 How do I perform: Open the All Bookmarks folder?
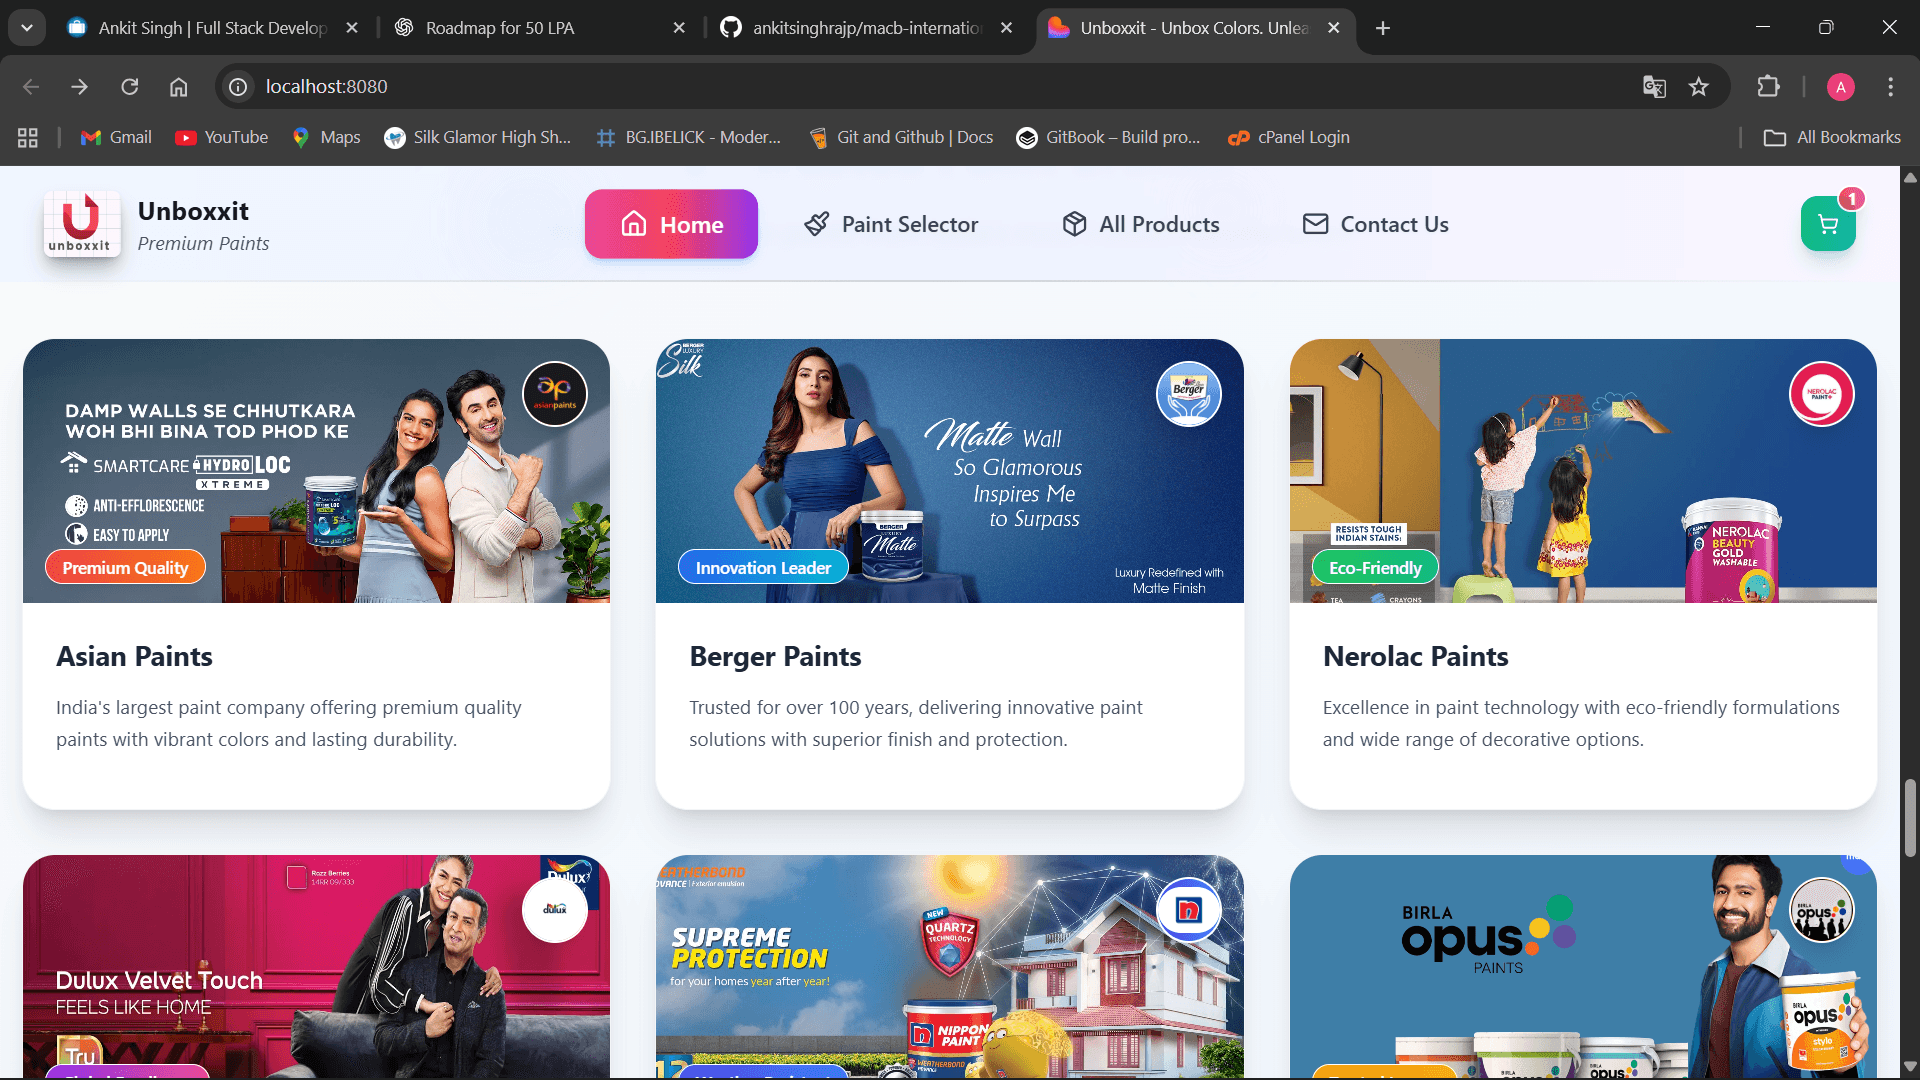coord(1832,137)
